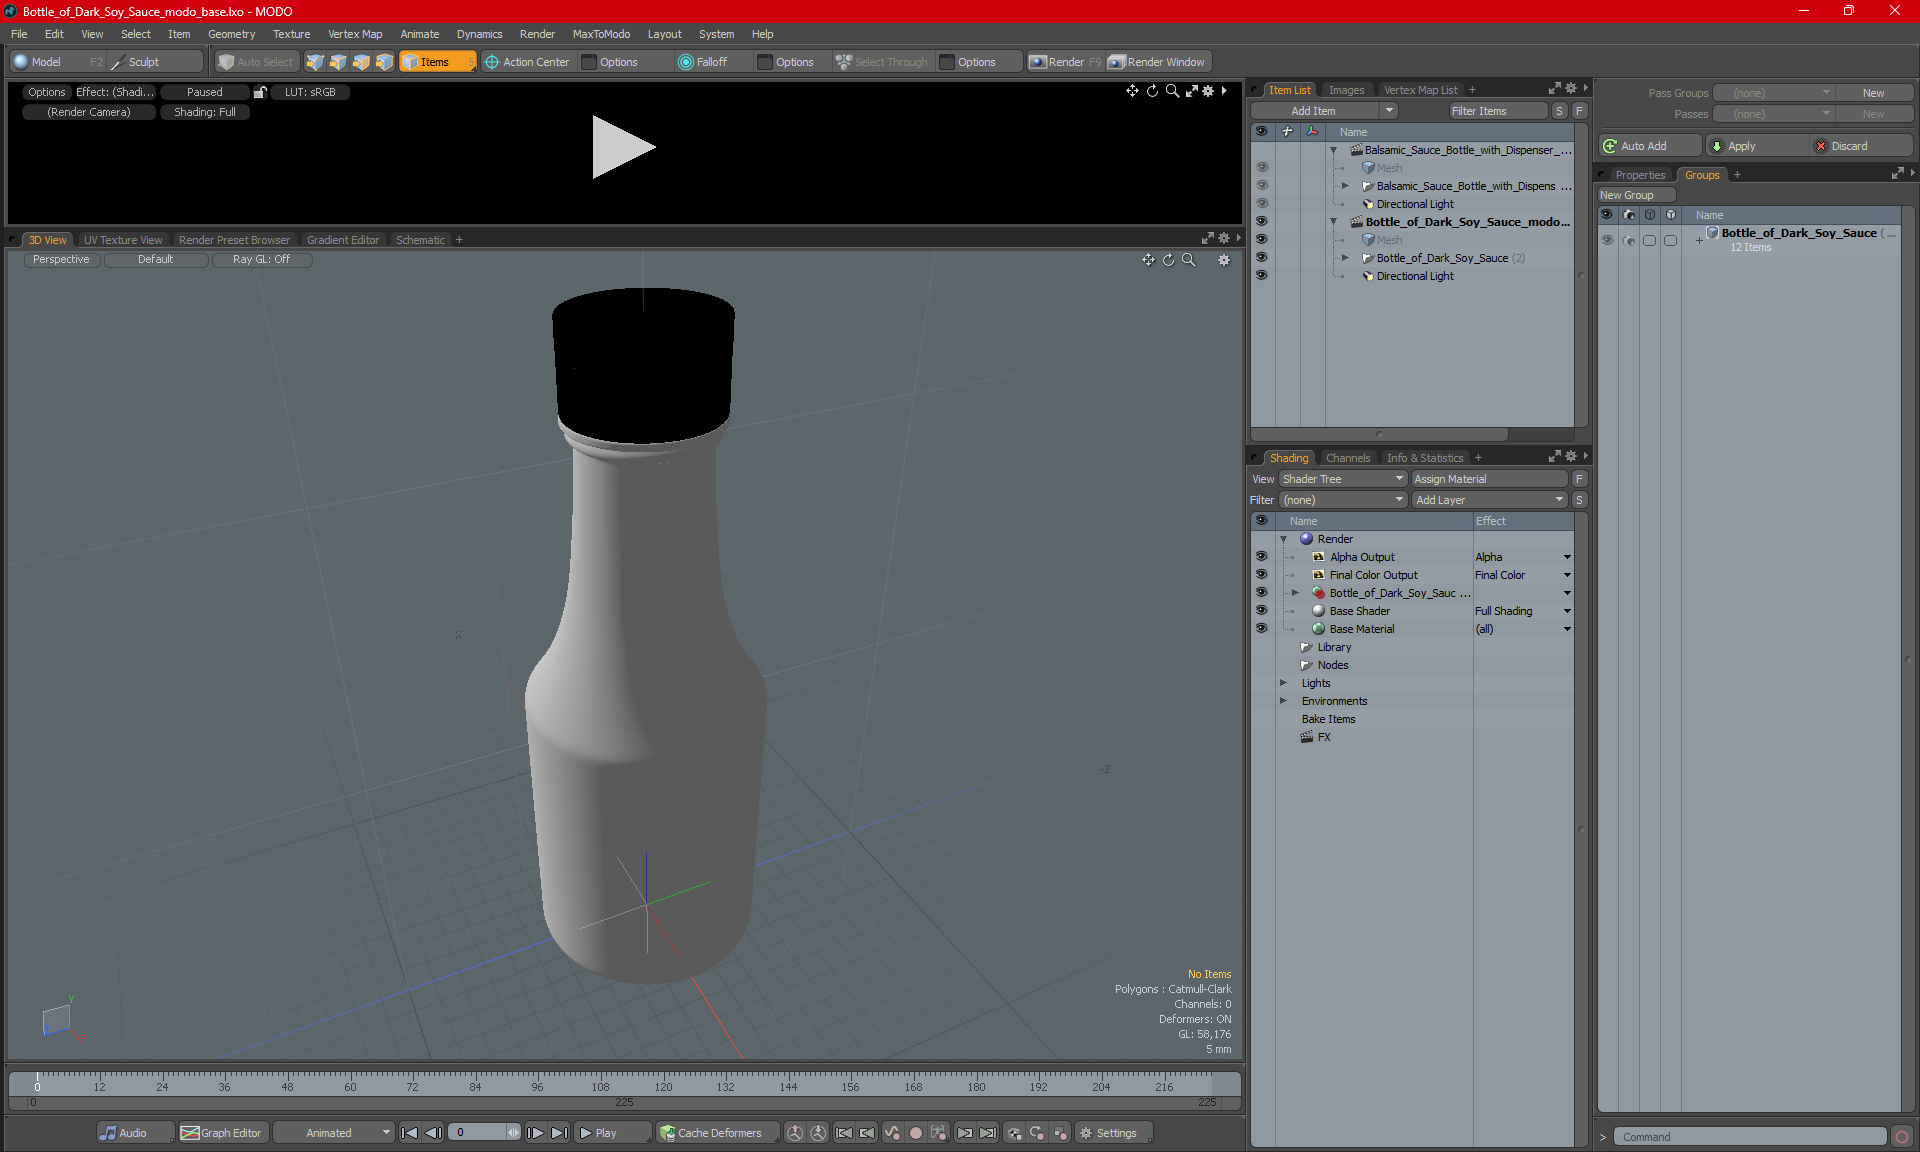Click the Assign Material button
Screen dimensions: 1920x1152
(1489, 479)
